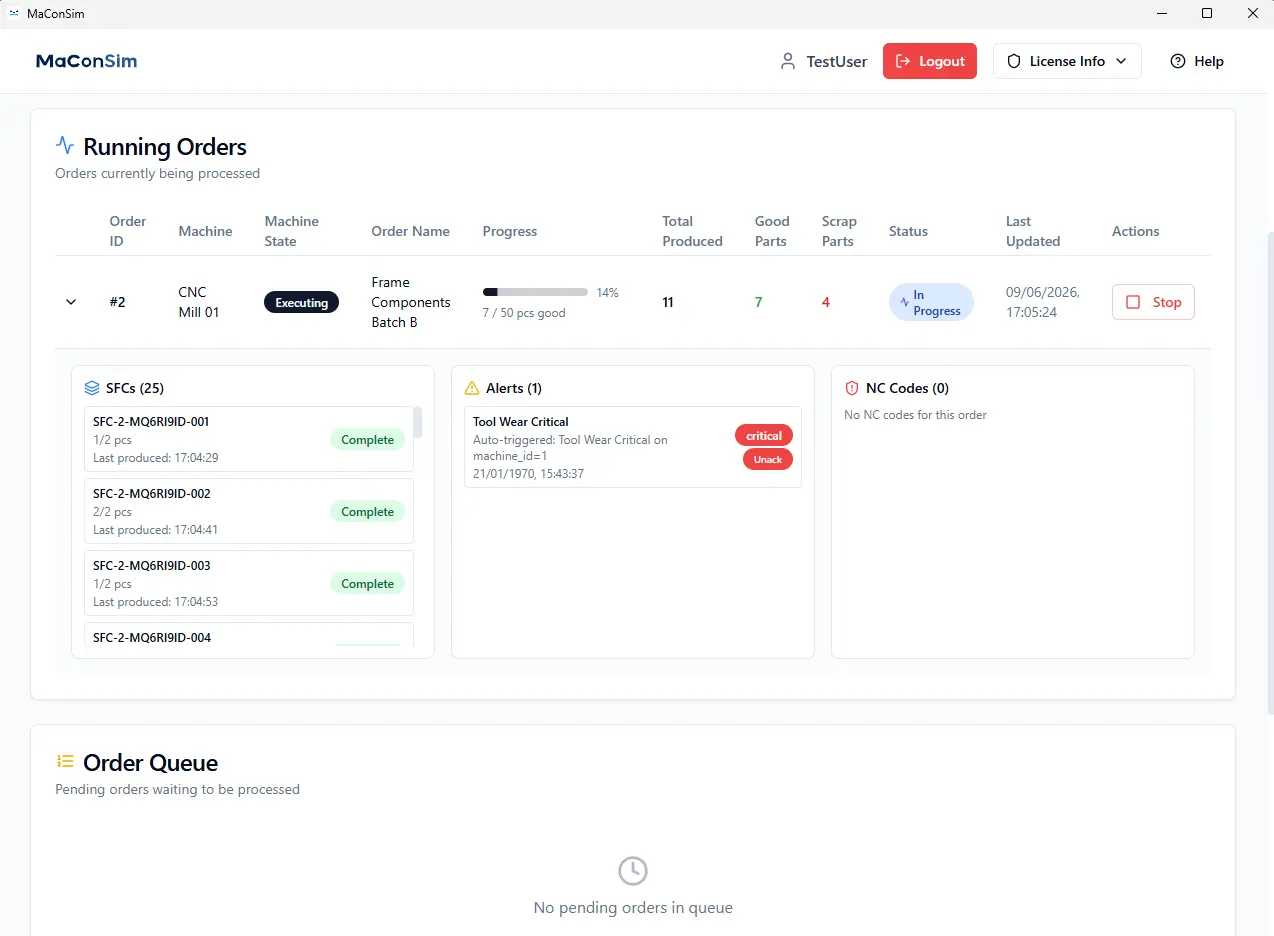Select SFC-2-MQ6RI9ID-002 entry

[249, 511]
